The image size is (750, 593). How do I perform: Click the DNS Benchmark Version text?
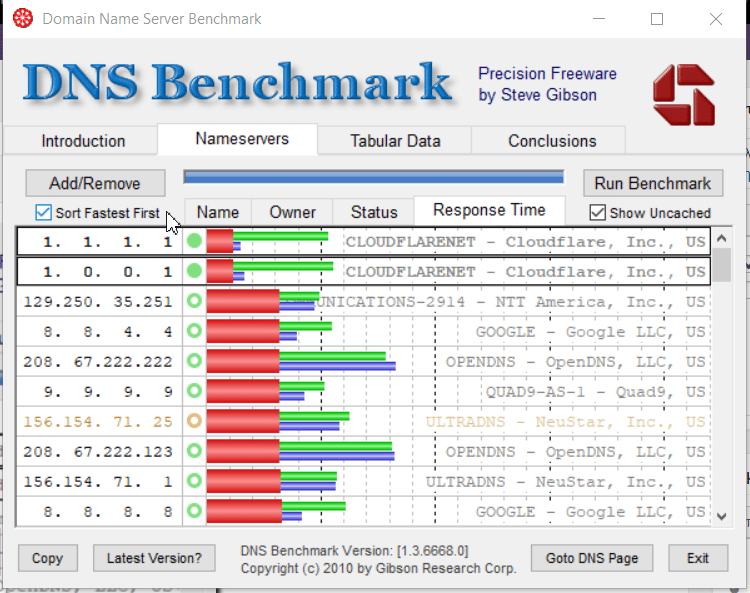coord(354,551)
